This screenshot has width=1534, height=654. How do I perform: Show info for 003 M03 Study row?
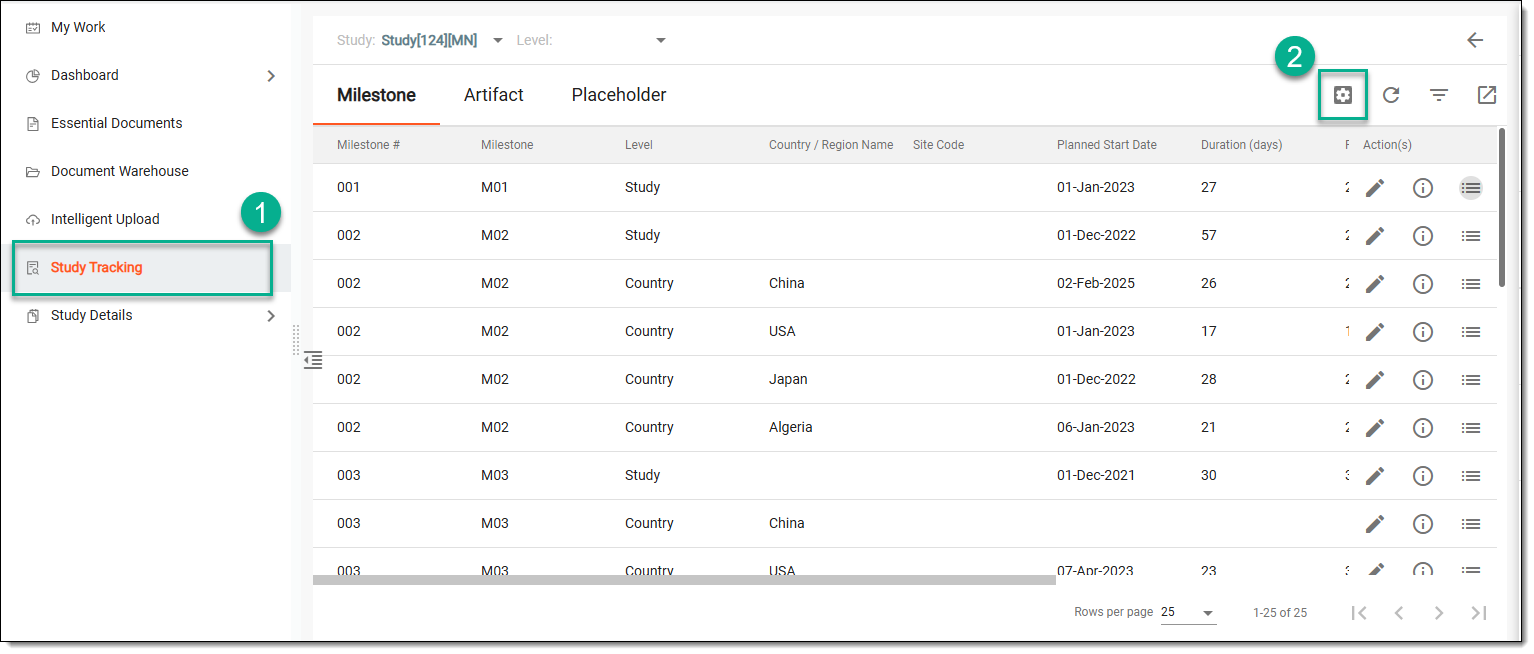pyautogui.click(x=1423, y=476)
